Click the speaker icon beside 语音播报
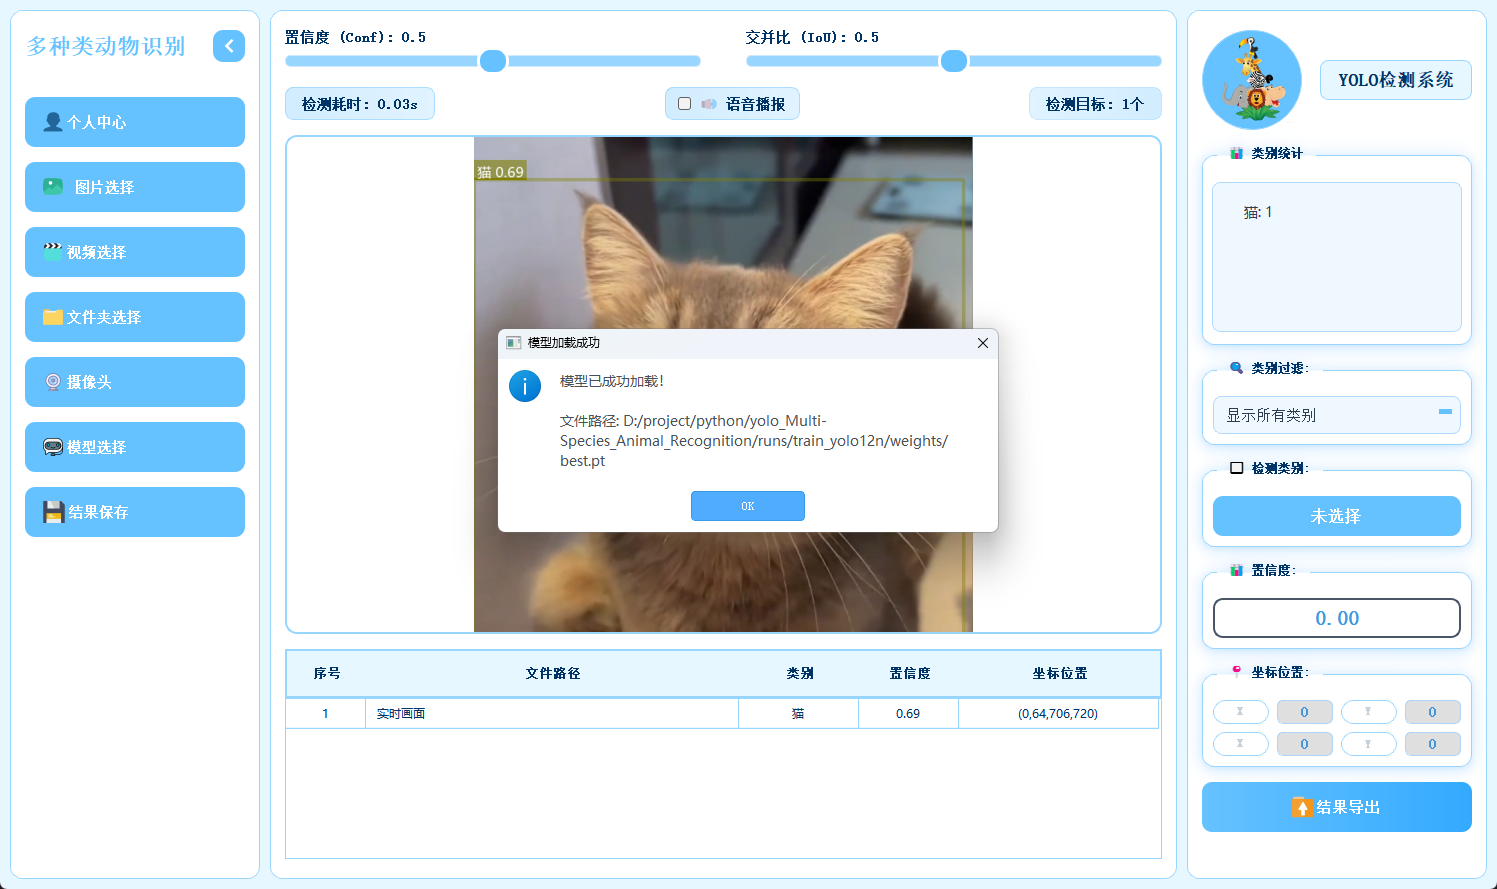This screenshot has width=1497, height=889. [709, 104]
